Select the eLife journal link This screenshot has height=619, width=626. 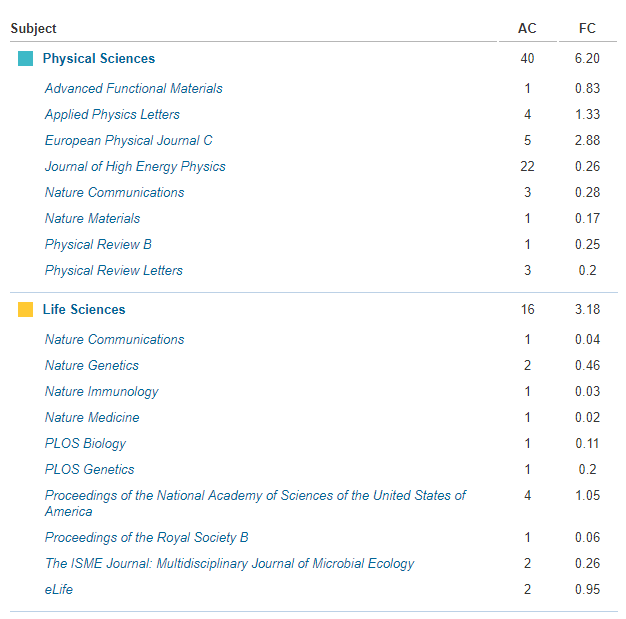(59, 589)
